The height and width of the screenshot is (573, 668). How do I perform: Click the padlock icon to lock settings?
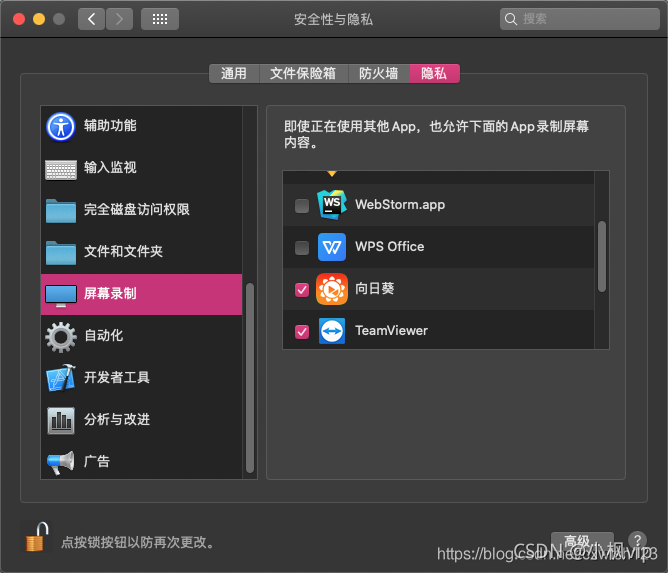pos(36,537)
